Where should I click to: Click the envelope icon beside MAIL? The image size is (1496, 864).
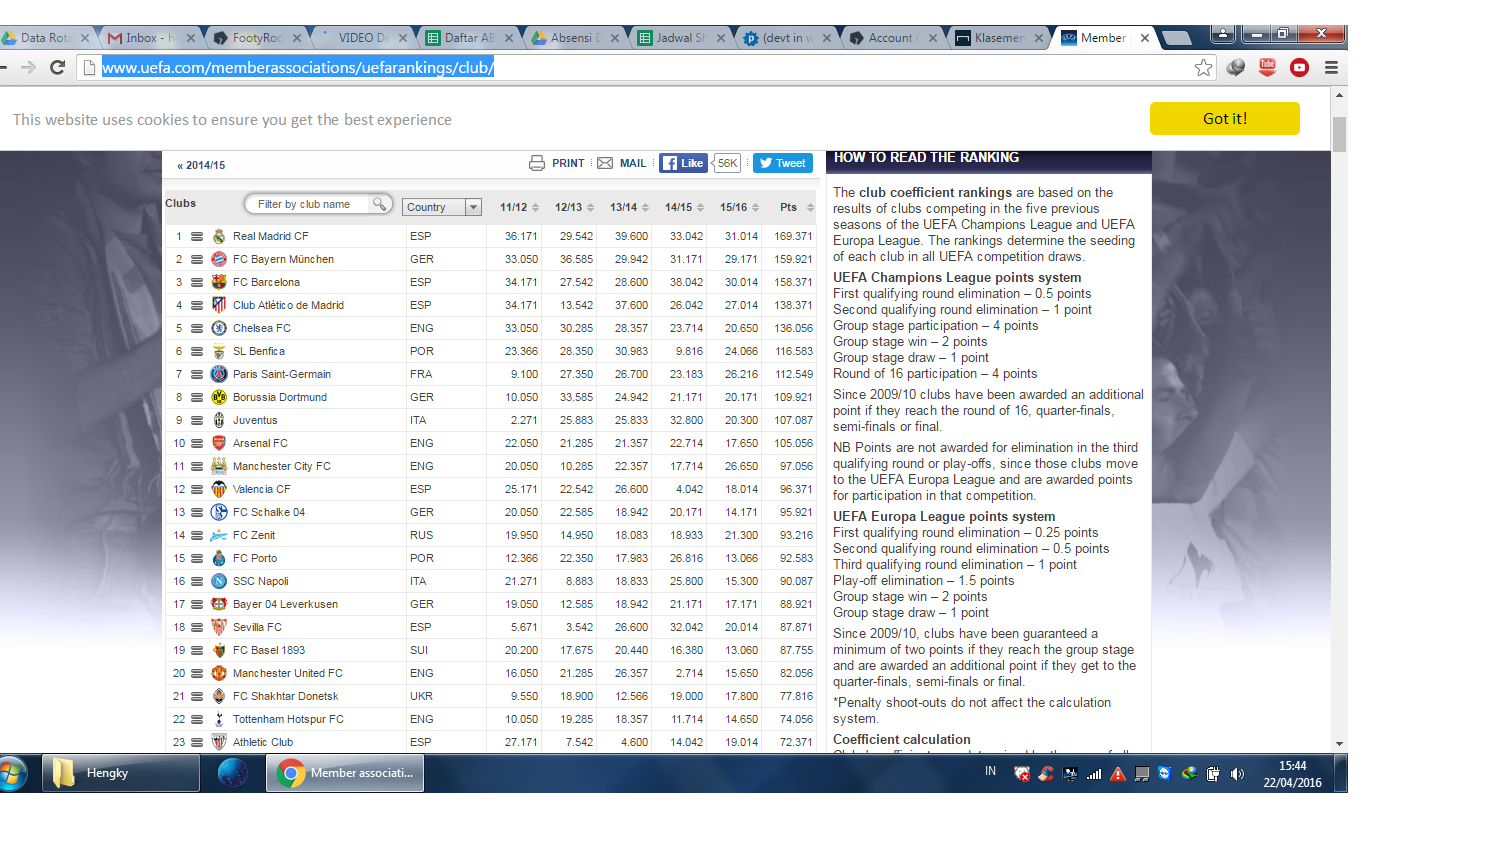click(x=605, y=163)
